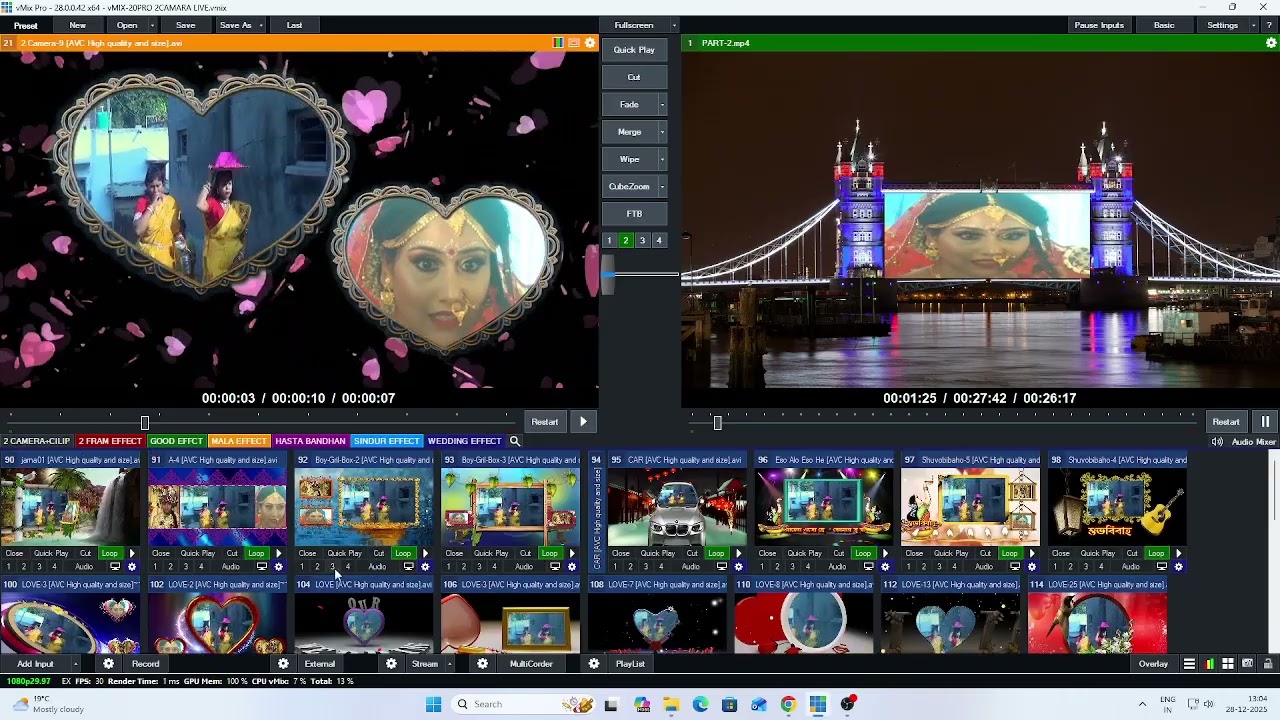Open output settings gear in green header
Screen dimensions: 1280x720
pyautogui.click(x=1271, y=43)
